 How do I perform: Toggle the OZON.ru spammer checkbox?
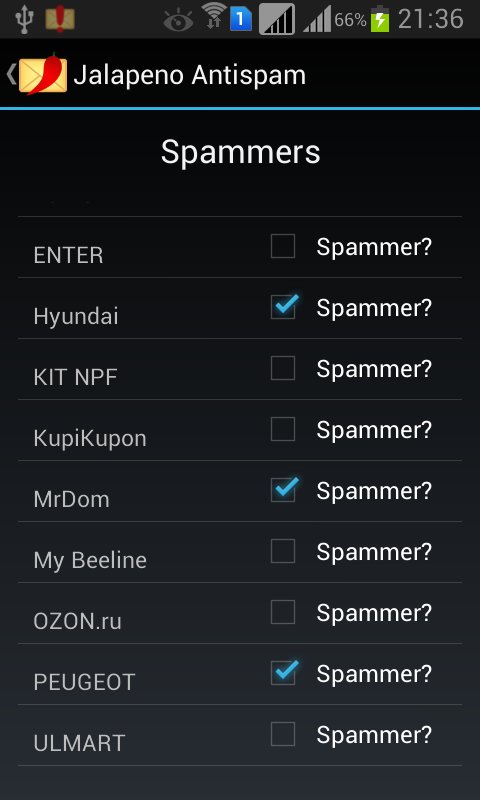(x=283, y=612)
